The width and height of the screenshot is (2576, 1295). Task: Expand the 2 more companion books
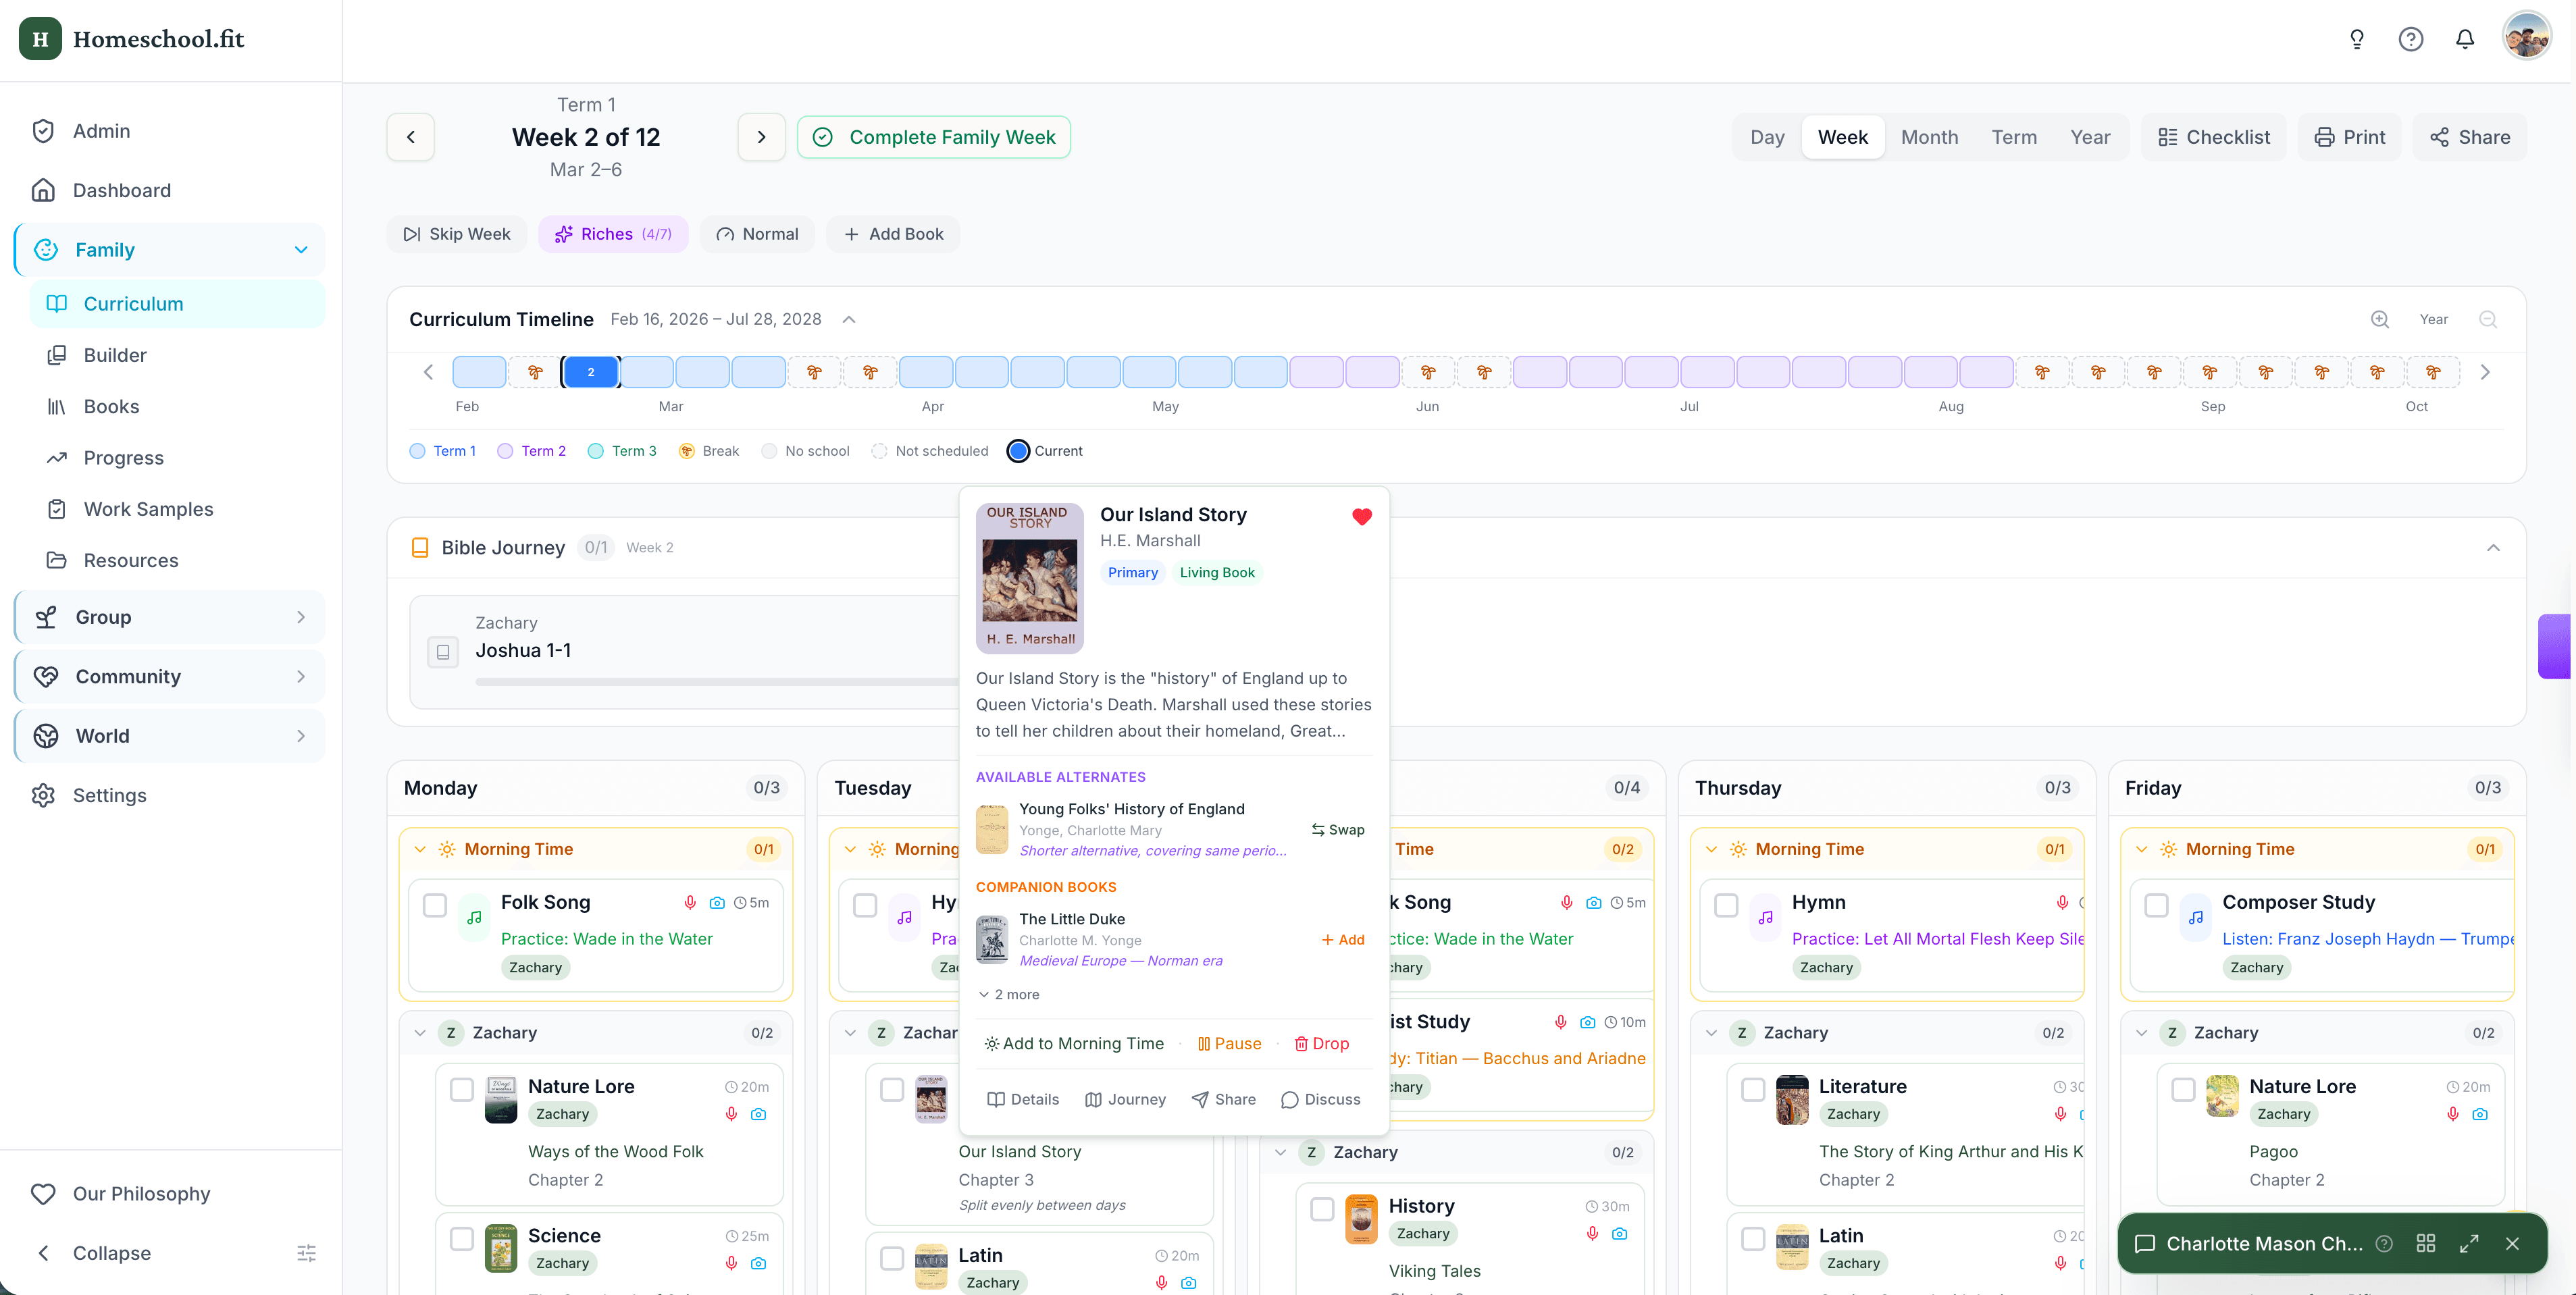(x=1009, y=994)
